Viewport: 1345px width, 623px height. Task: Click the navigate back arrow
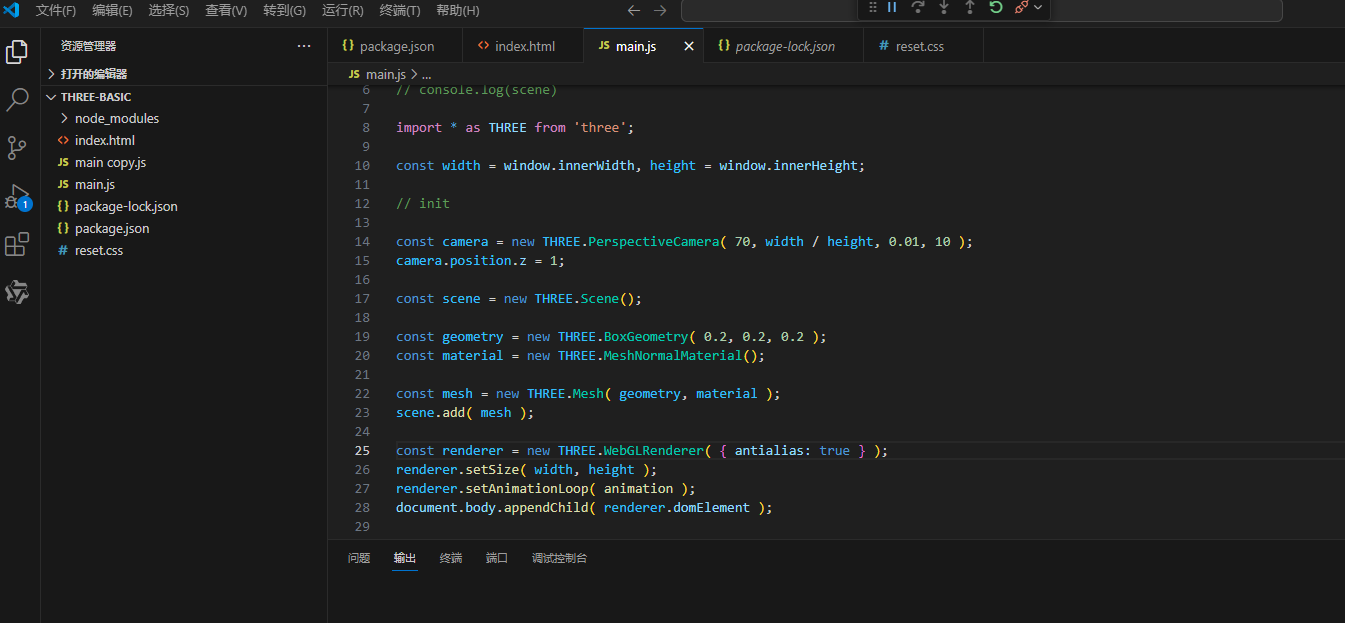point(633,11)
